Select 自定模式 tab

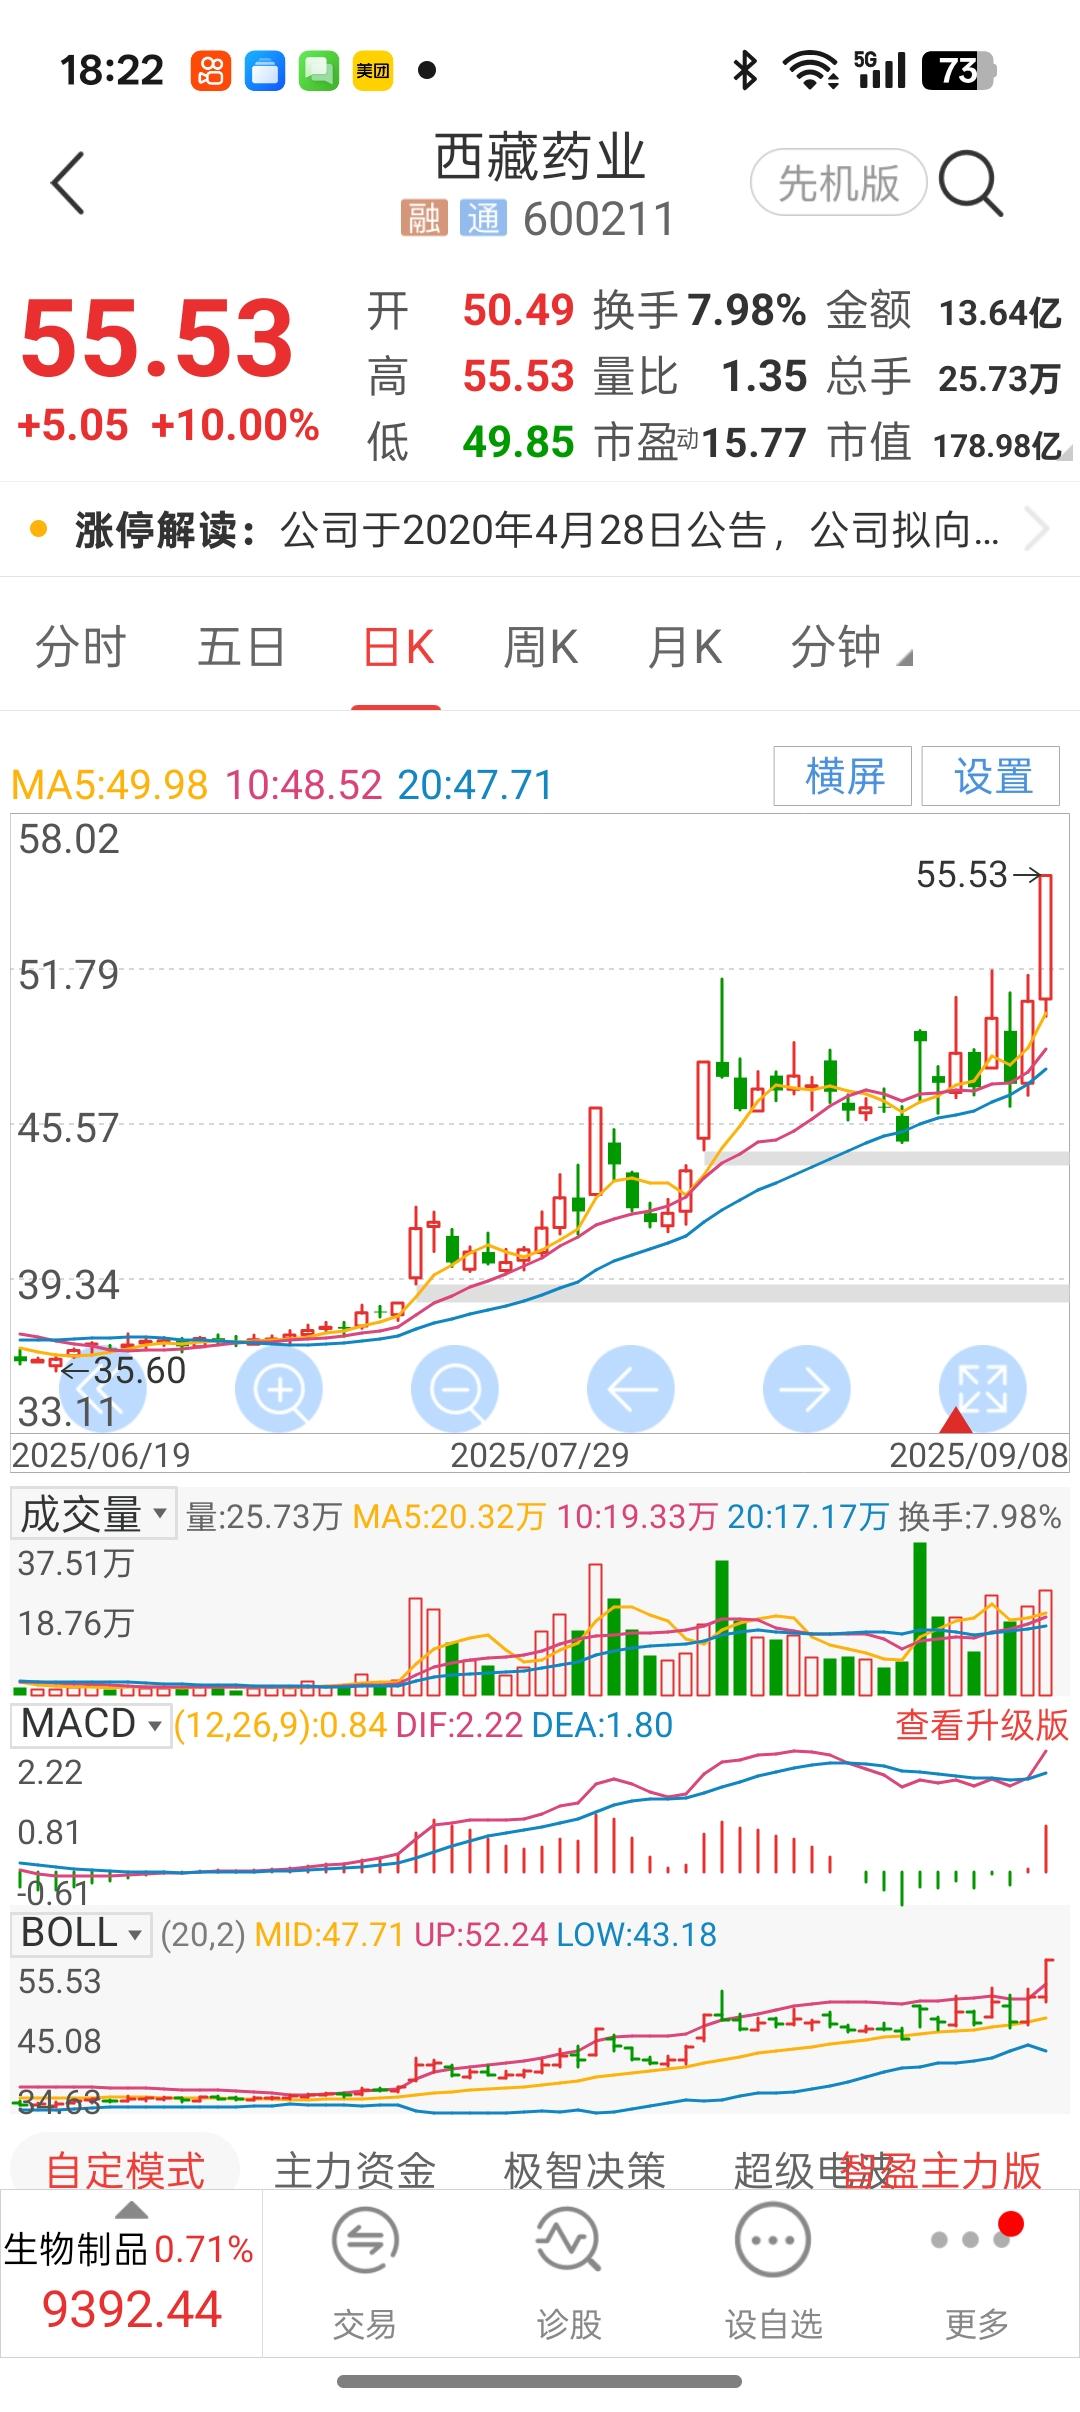coord(125,2170)
